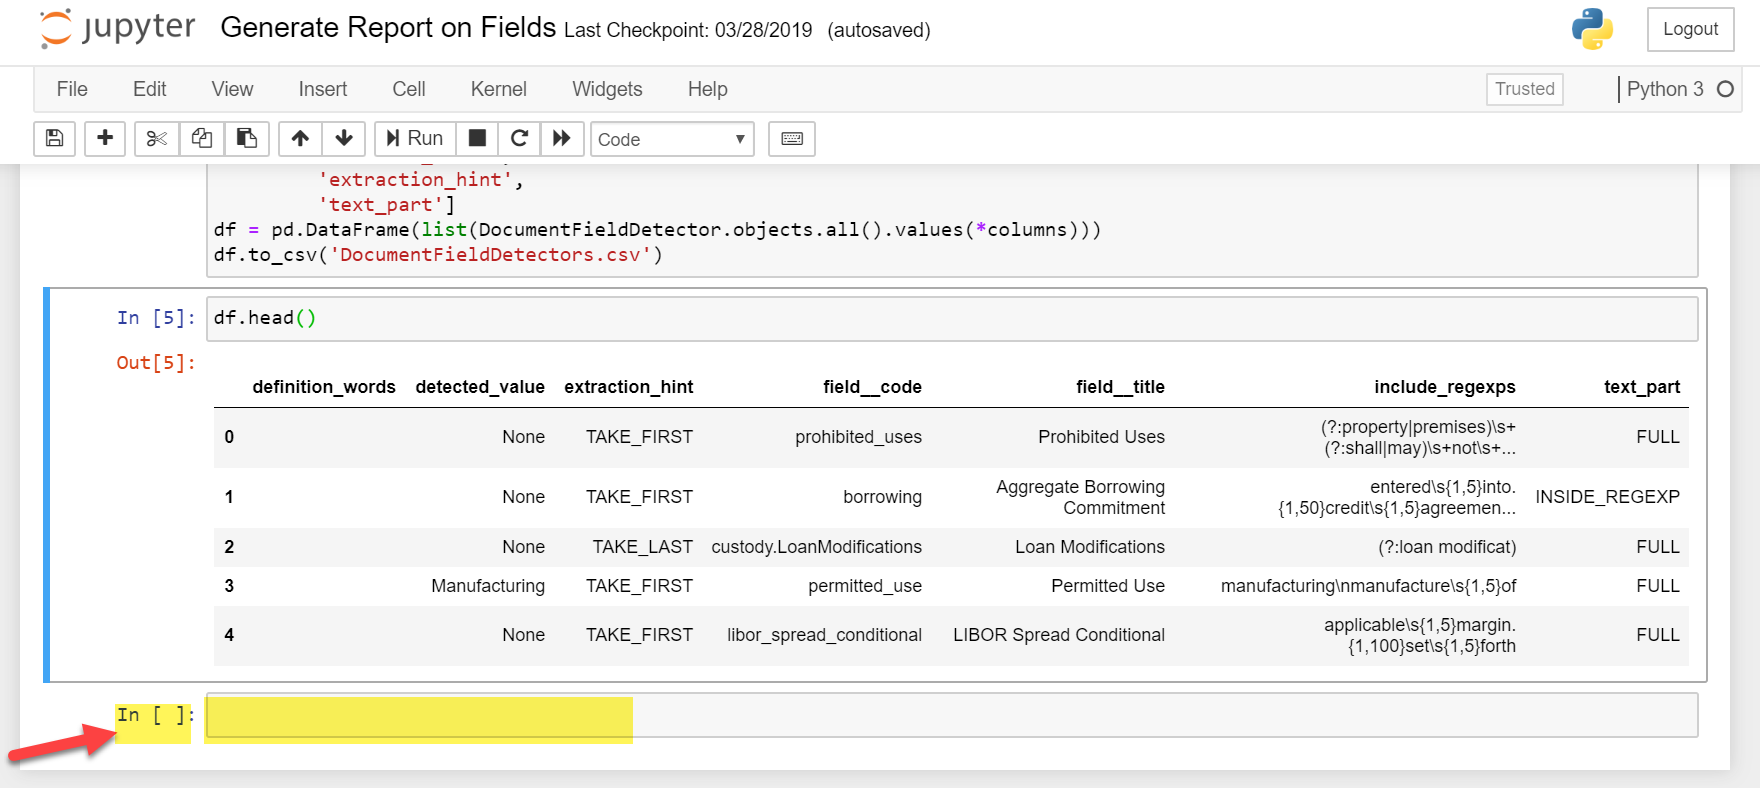Click the In [5] prompt
Viewport: 1760px width, 788px height.
pos(156,318)
